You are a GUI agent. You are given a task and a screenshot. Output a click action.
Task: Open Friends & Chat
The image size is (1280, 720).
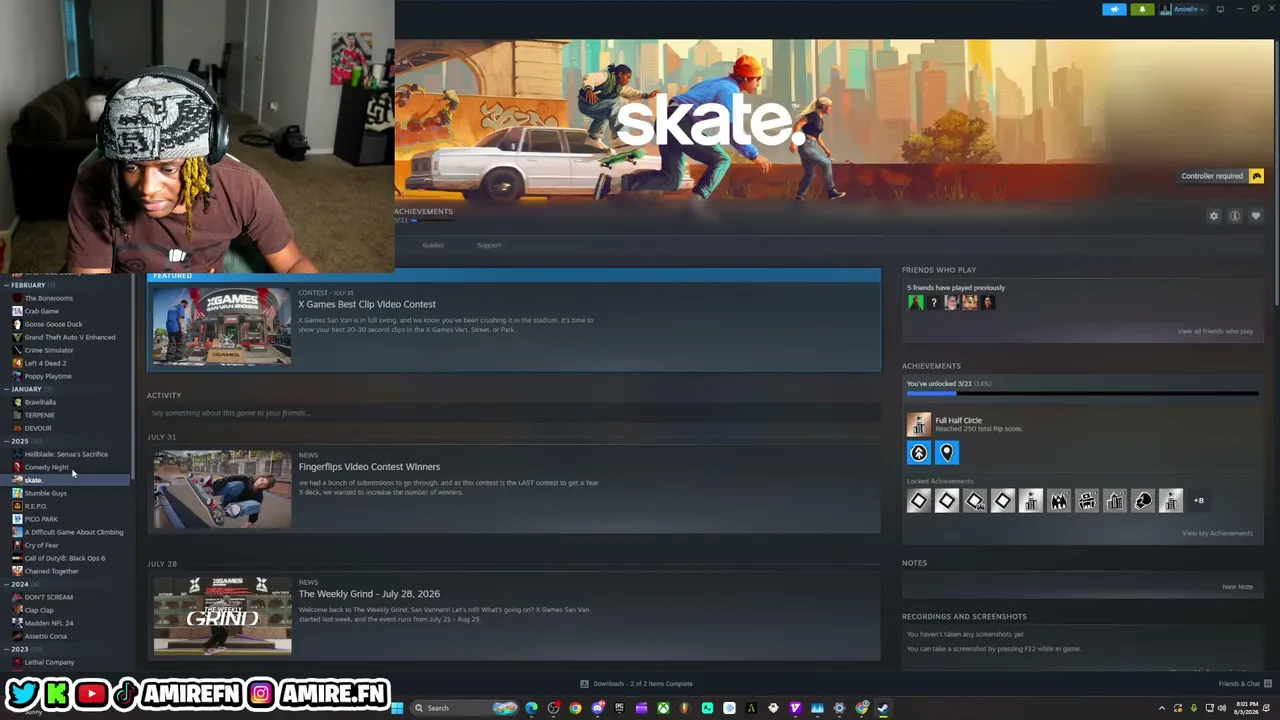click(1245, 684)
